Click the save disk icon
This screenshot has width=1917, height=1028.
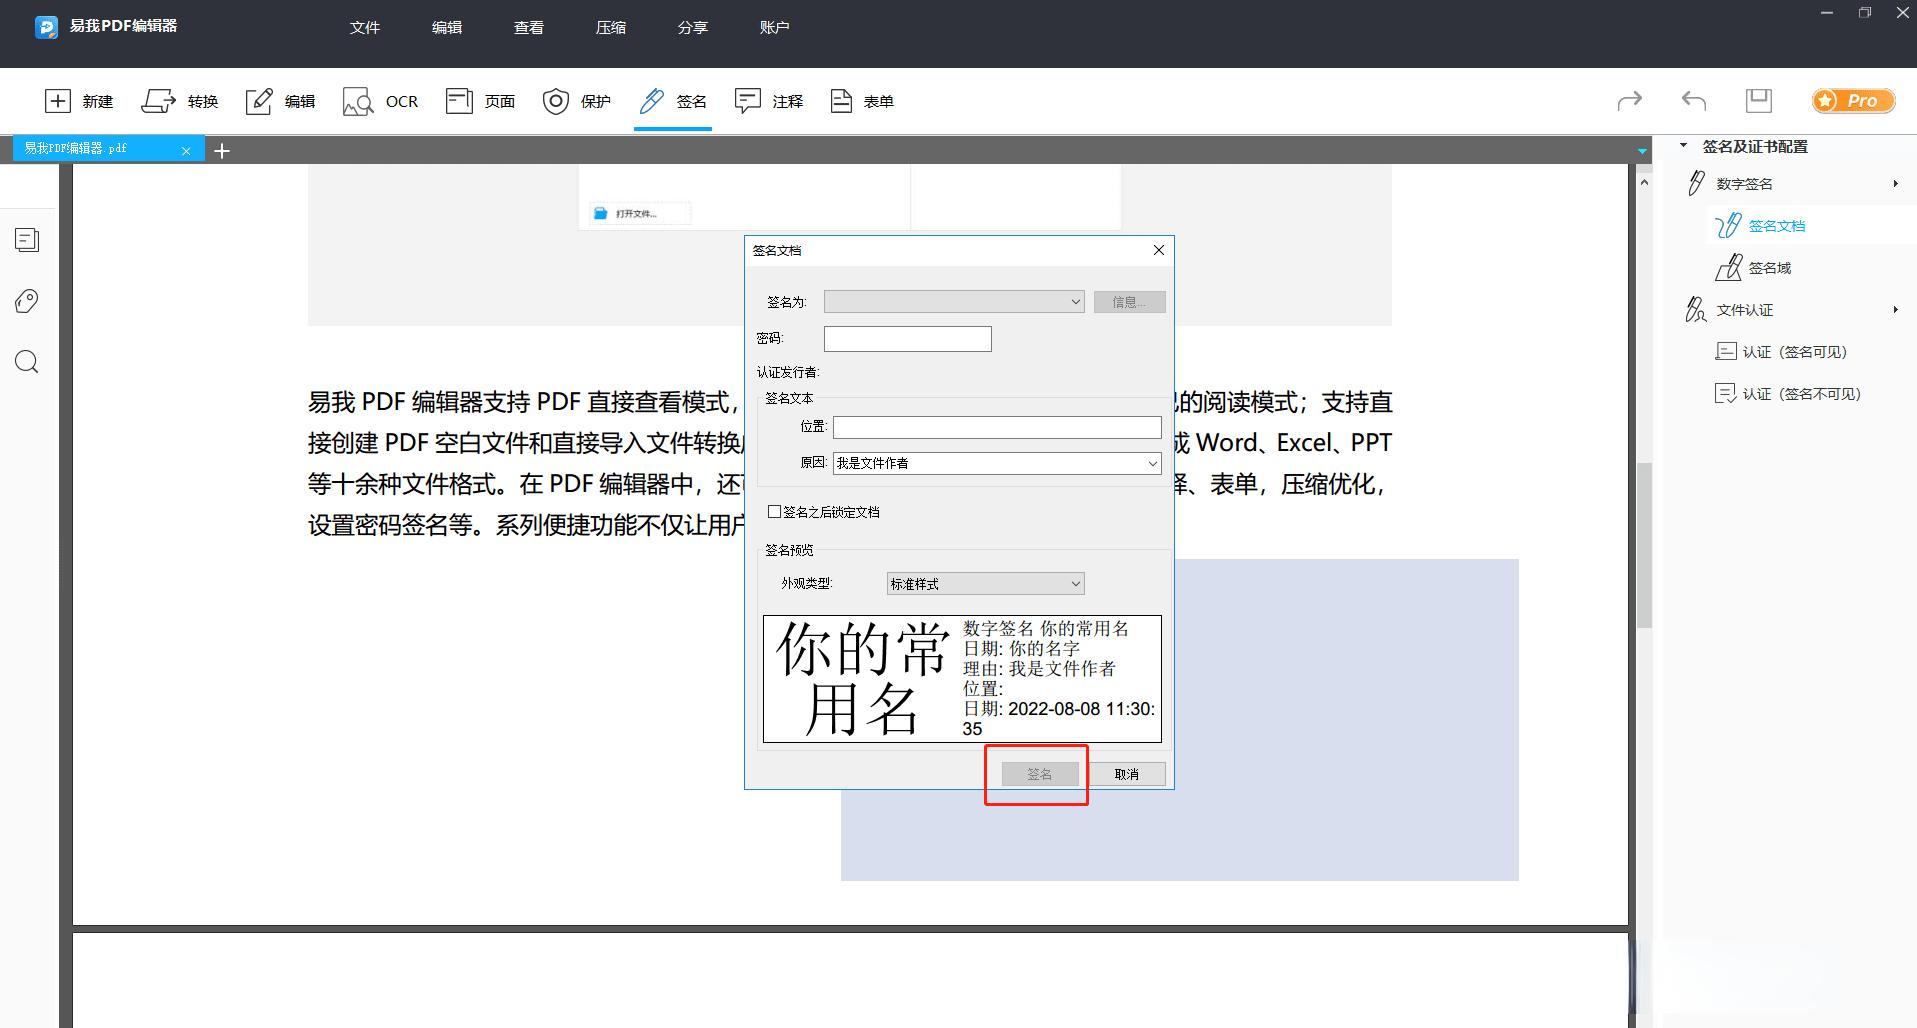coord(1759,100)
